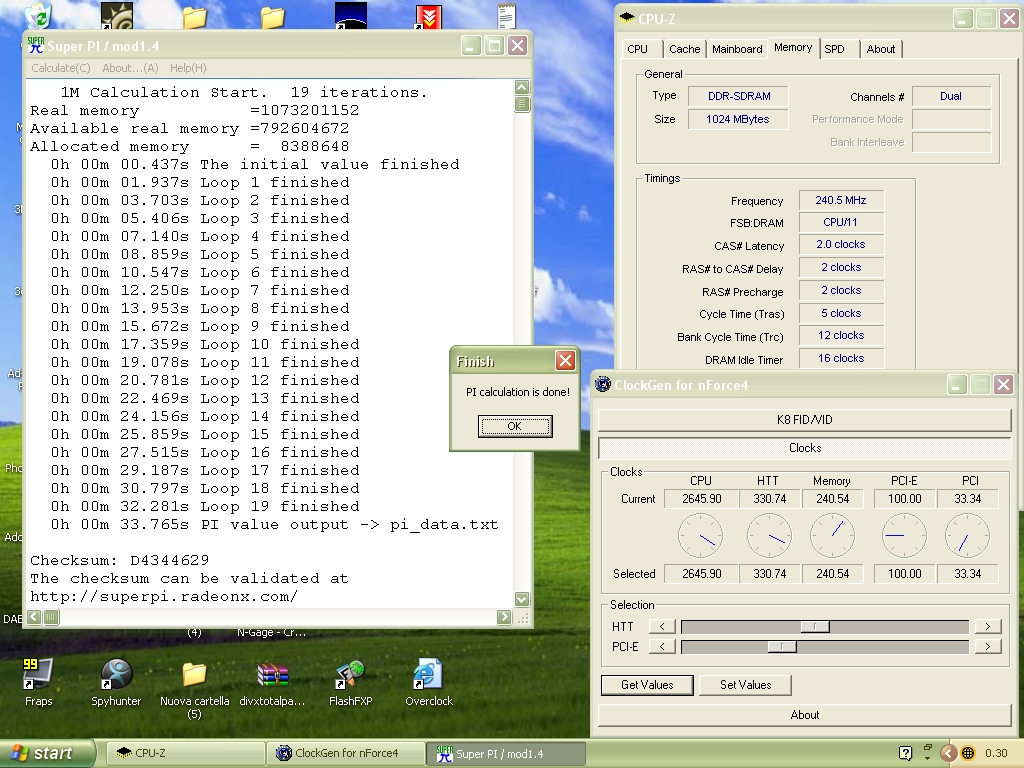Screen dimensions: 1024x768
Task: Open the Spyhunter desktop shortcut
Action: coord(116,682)
